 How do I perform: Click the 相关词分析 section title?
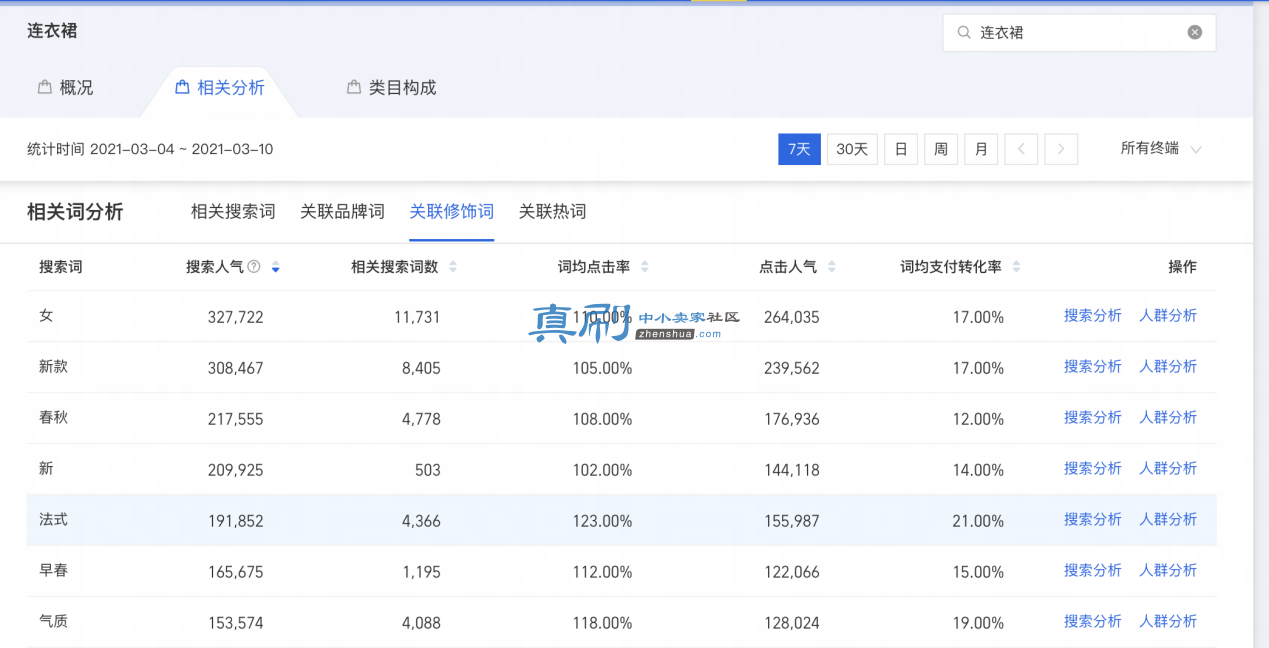[75, 212]
